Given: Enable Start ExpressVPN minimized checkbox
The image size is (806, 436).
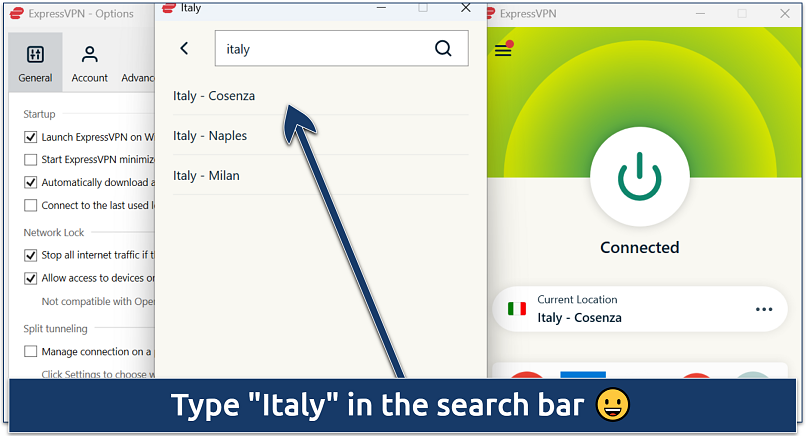Looking at the screenshot, I should [31, 160].
